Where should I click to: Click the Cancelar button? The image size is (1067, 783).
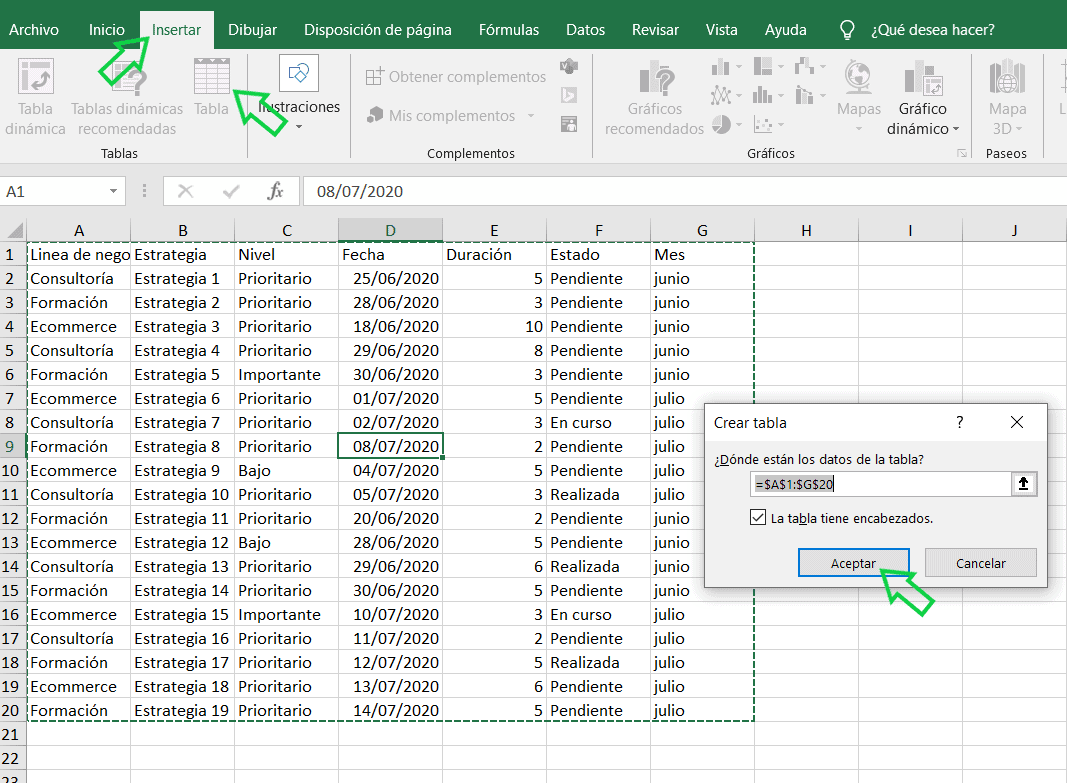[x=981, y=563]
